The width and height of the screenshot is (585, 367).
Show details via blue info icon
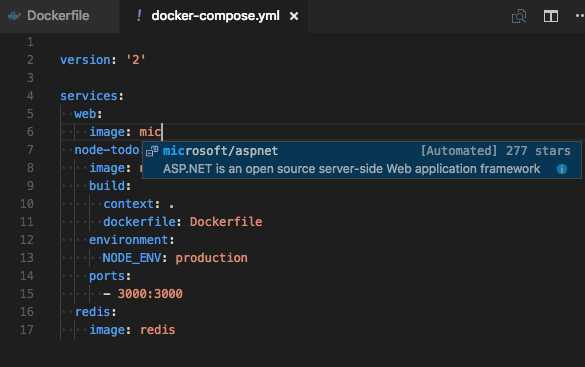coord(561,169)
